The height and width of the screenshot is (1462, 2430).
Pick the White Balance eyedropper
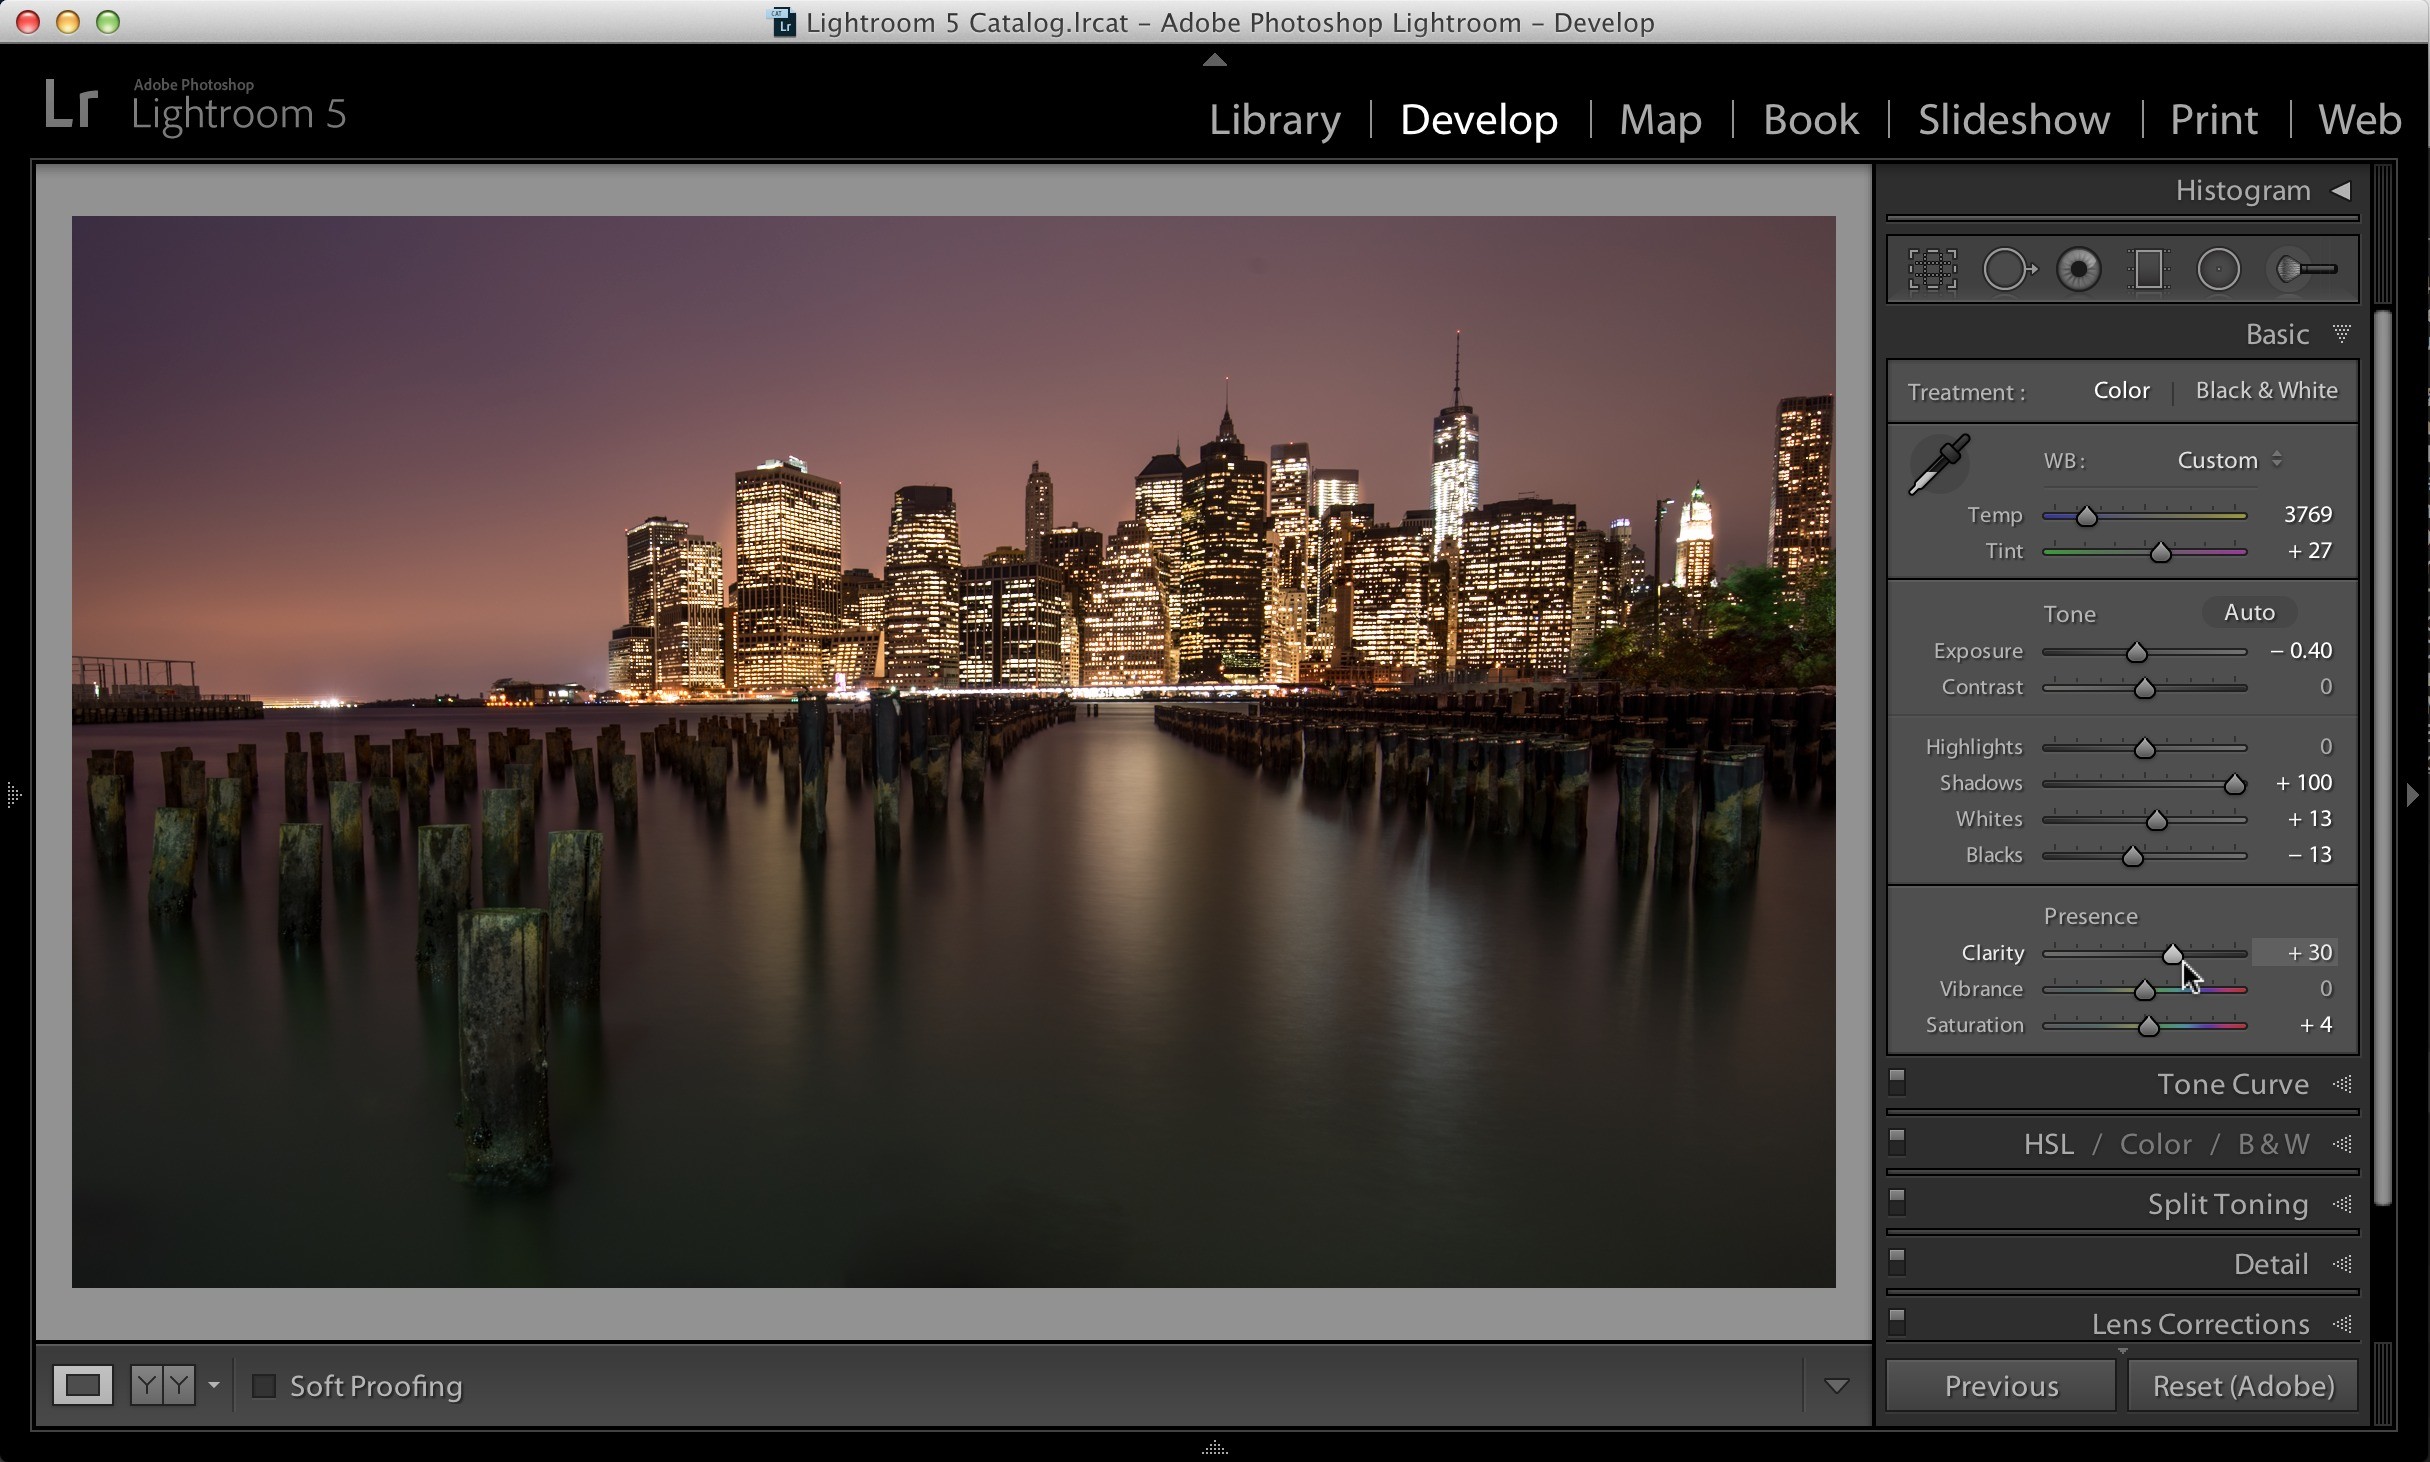pos(1939,464)
